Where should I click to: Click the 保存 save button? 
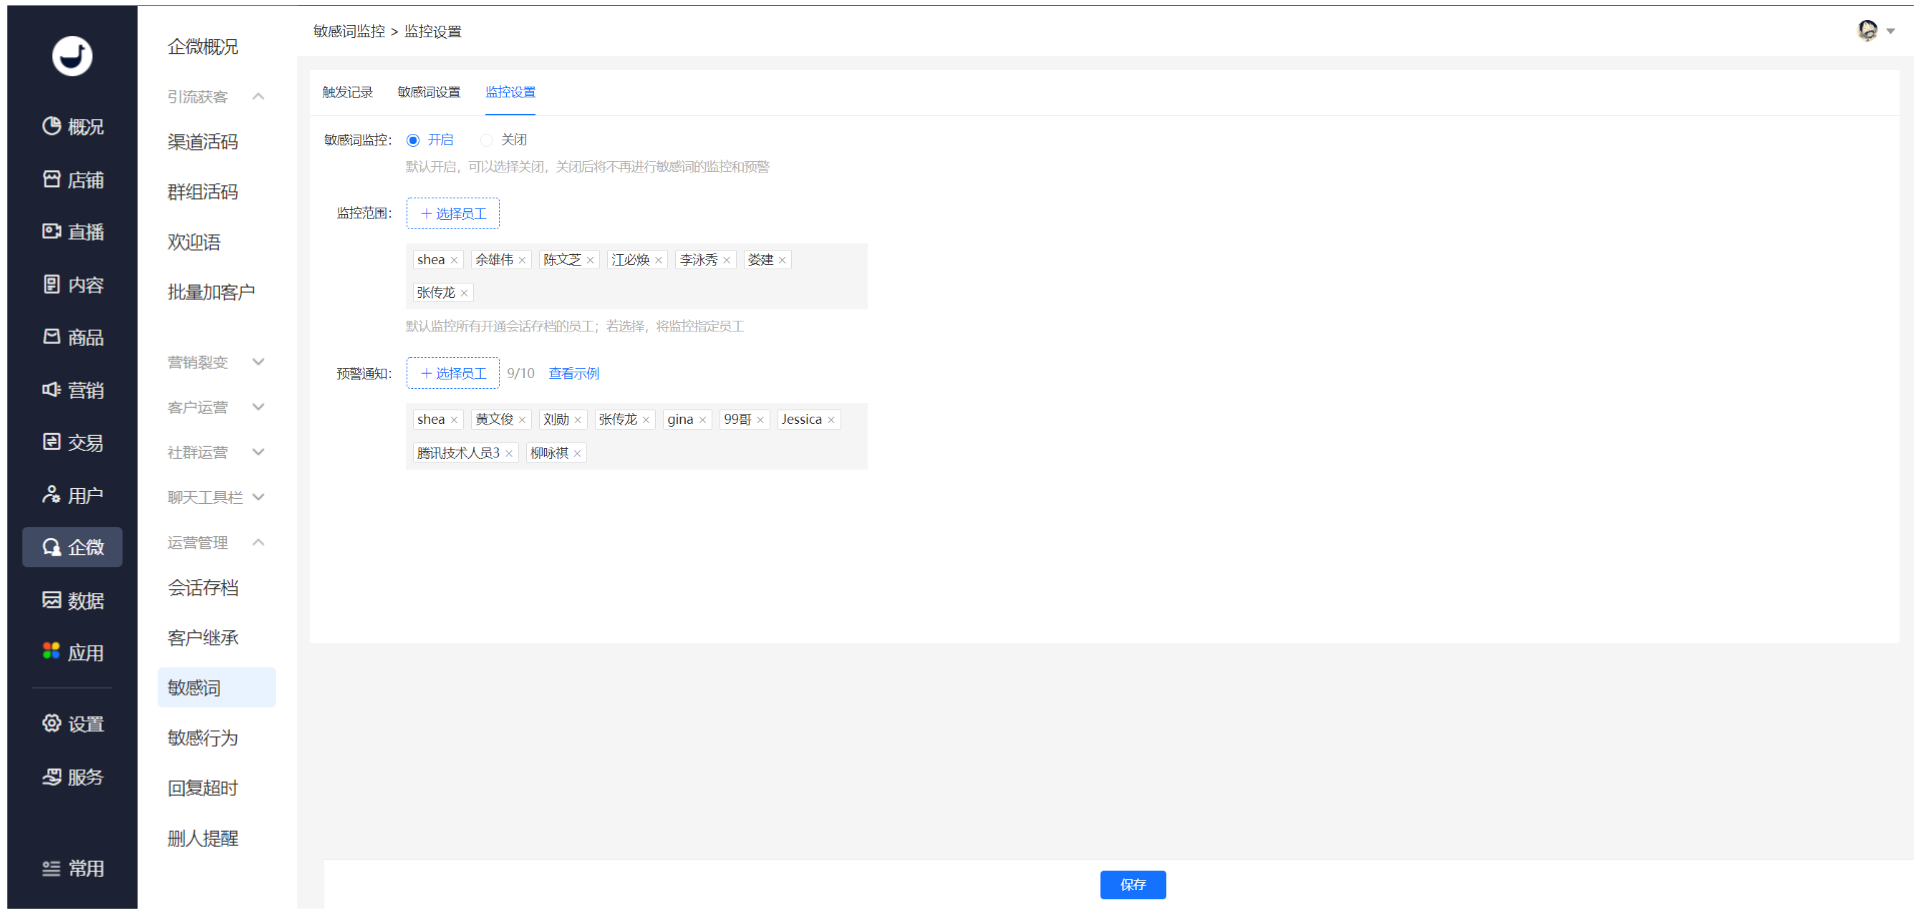click(1133, 885)
